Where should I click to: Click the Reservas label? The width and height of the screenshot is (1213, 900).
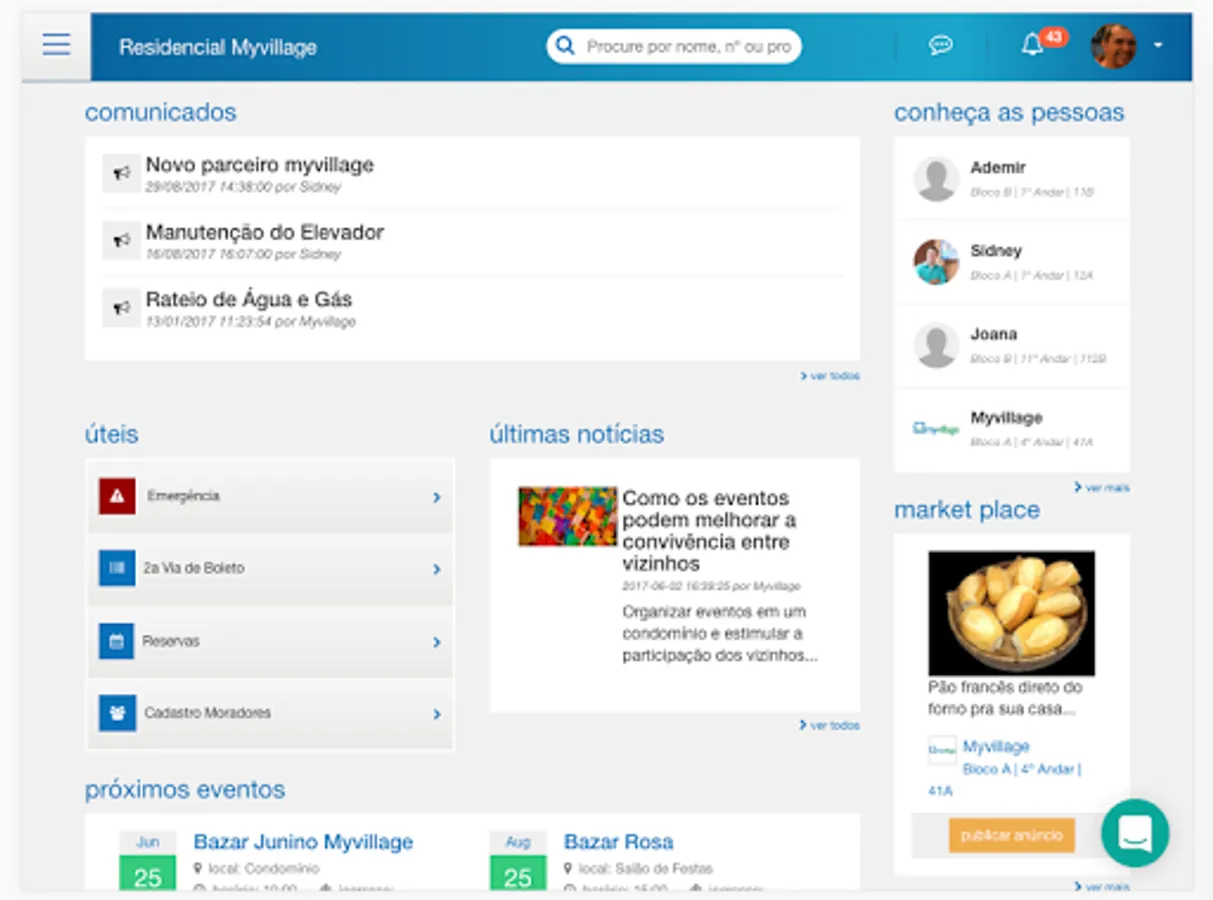click(x=171, y=641)
